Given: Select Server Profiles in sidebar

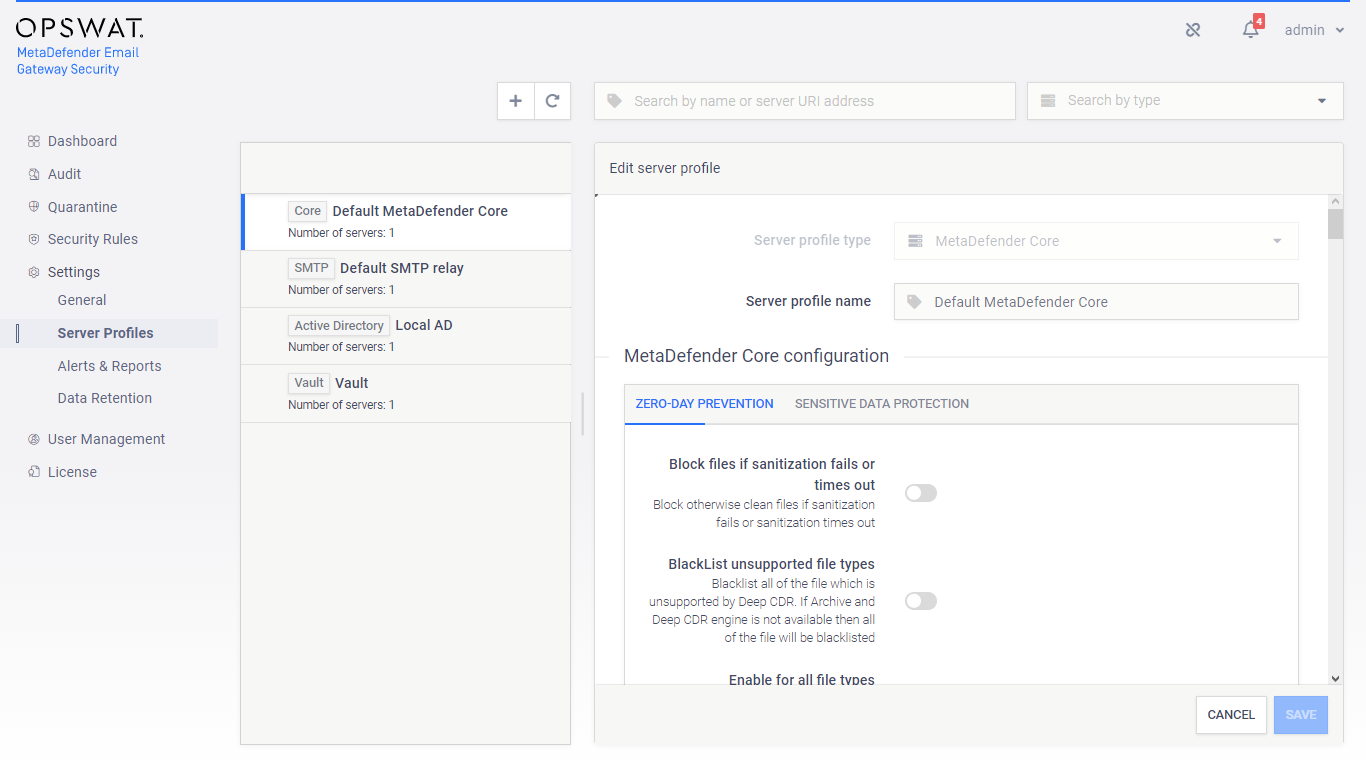Looking at the screenshot, I should (106, 333).
